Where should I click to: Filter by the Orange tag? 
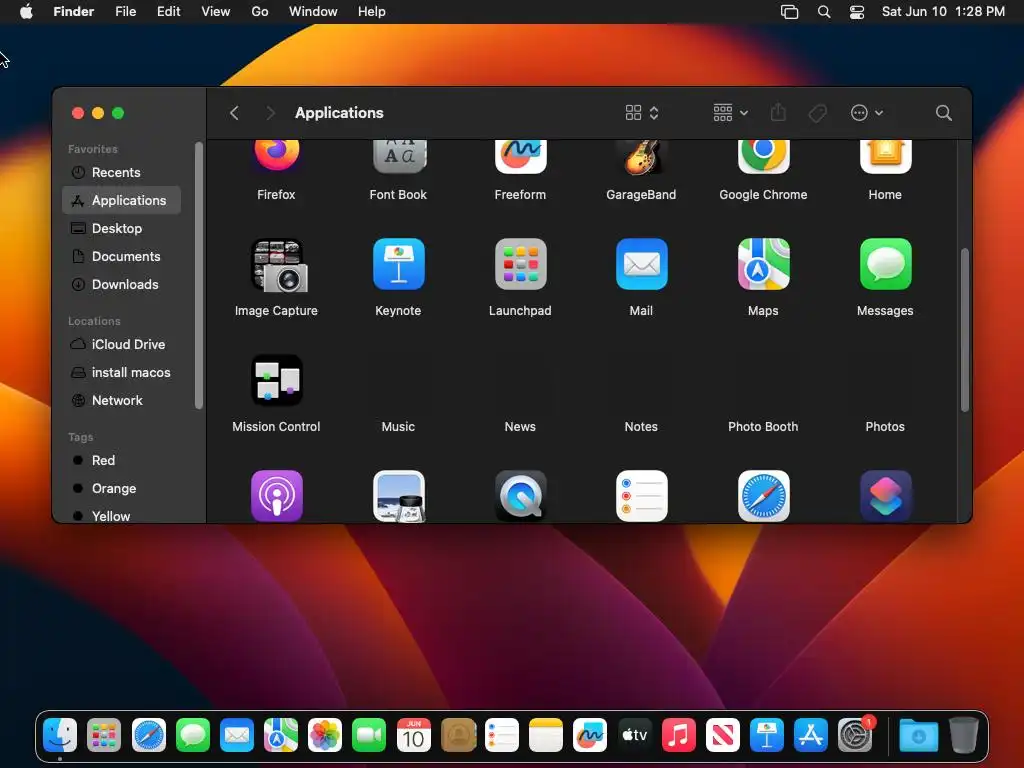[x=121, y=488]
